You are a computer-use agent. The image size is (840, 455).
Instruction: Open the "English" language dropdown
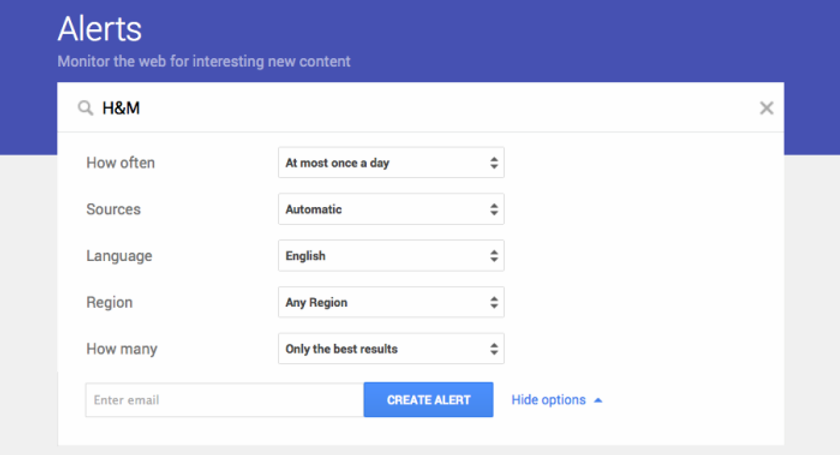coord(391,256)
